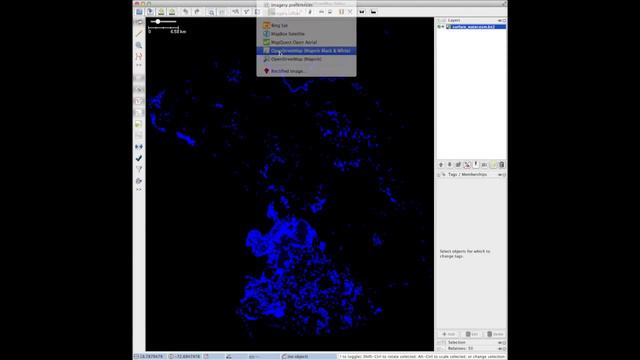640x360 pixels.
Task: Click the trash Delete layer icon
Action: click(x=502, y=164)
